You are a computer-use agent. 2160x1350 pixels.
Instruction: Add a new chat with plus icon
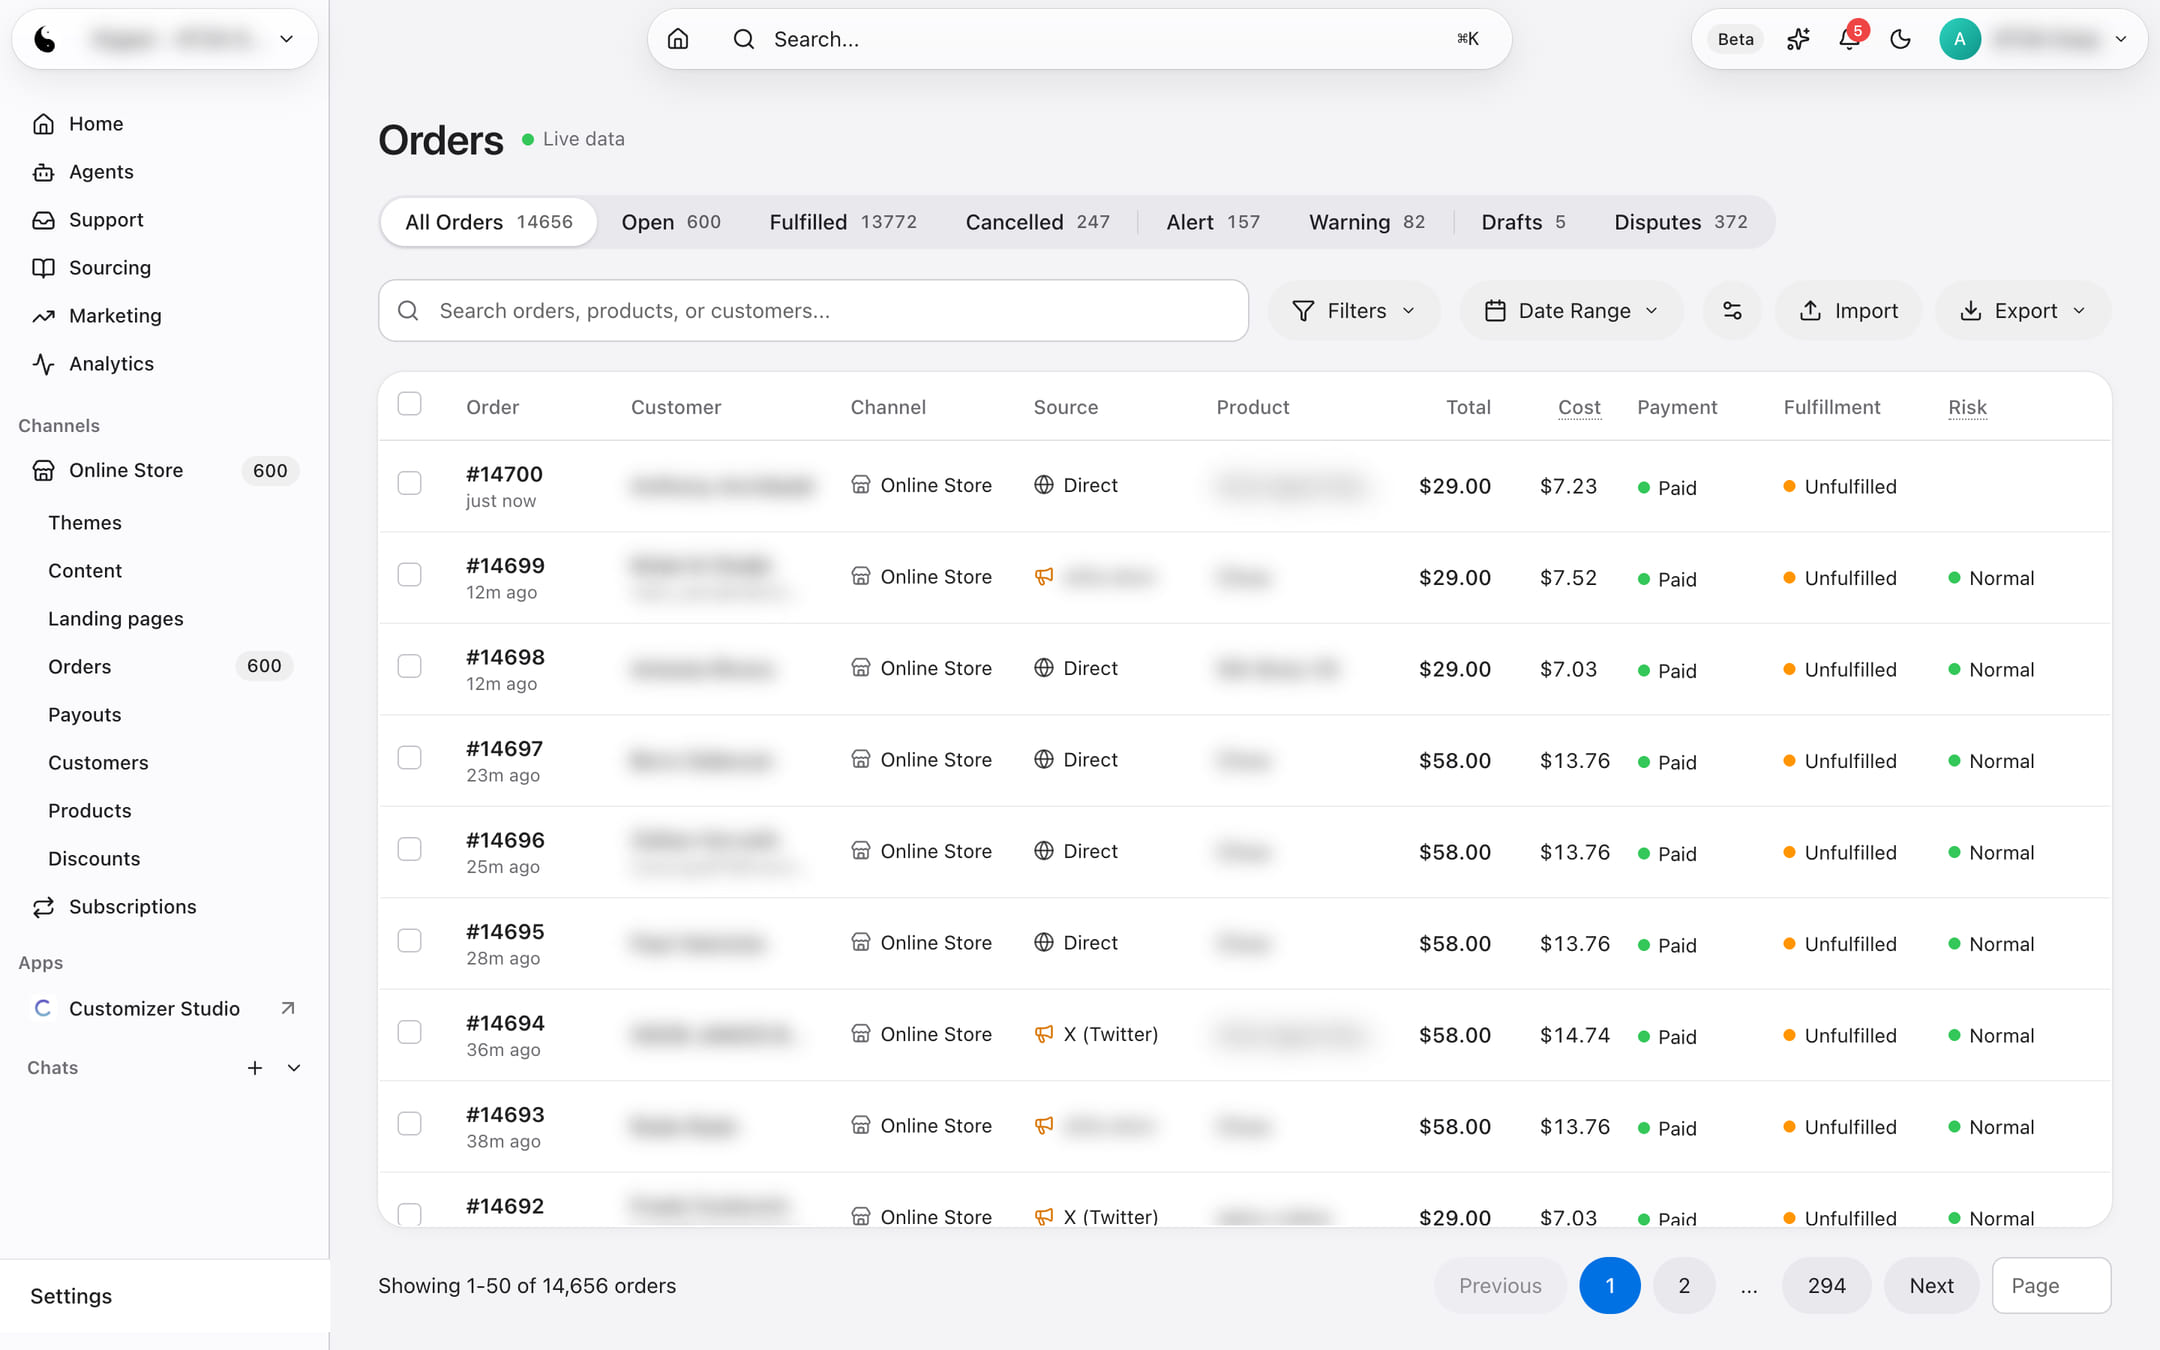point(255,1068)
